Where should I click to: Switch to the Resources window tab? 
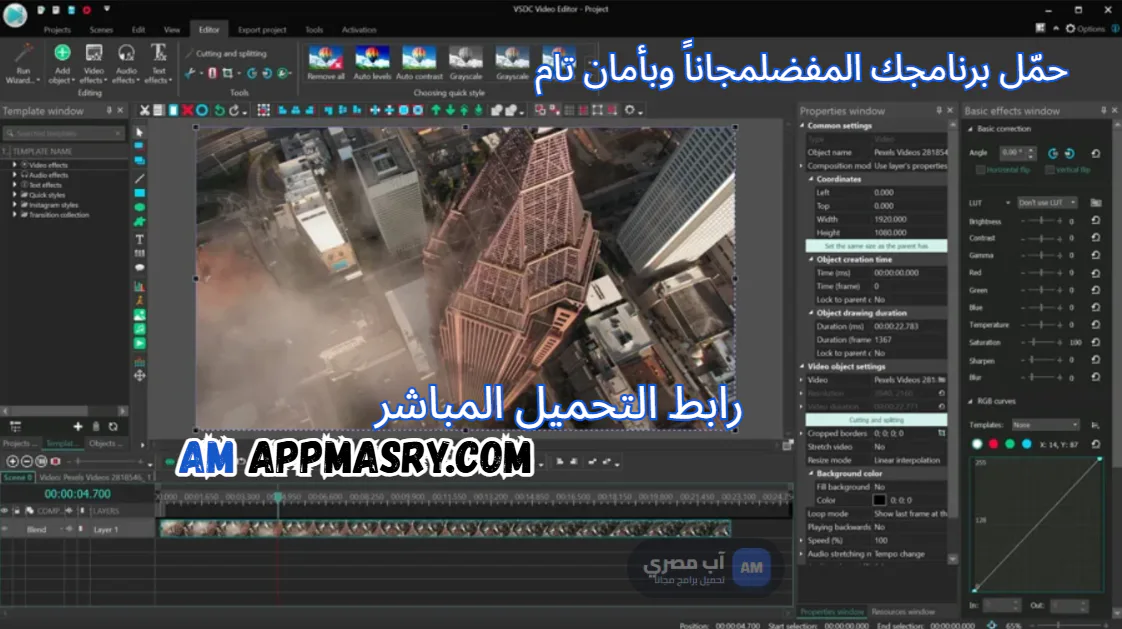(x=903, y=612)
